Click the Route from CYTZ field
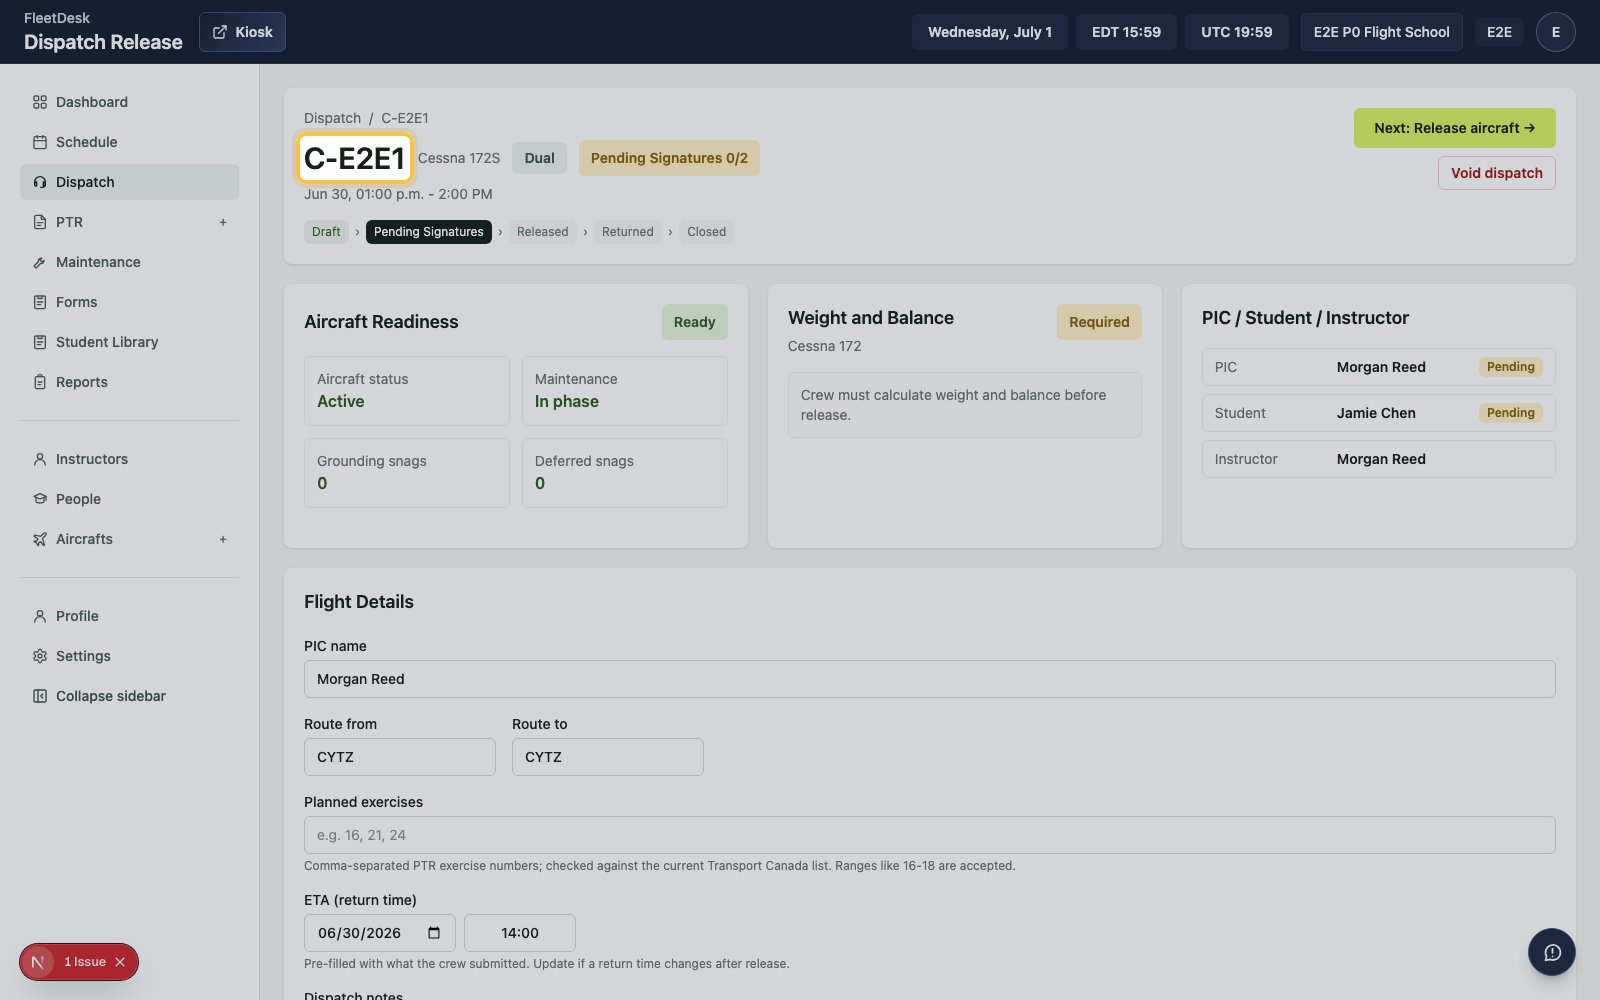 click(x=399, y=757)
